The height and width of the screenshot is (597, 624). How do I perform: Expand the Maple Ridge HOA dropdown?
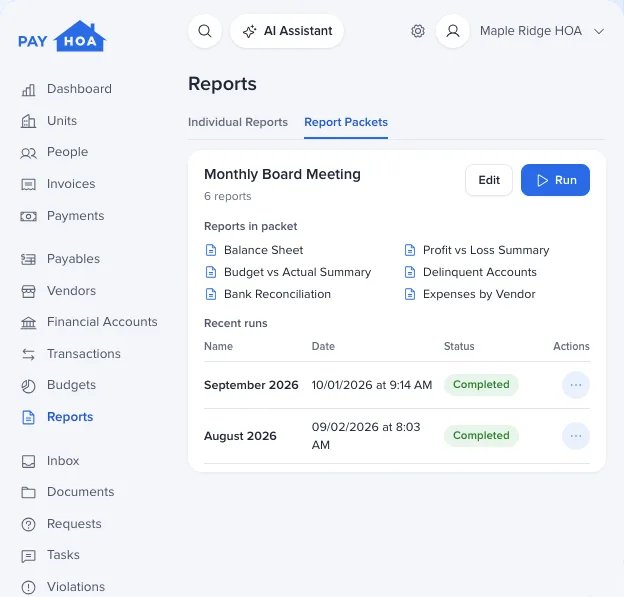(542, 31)
